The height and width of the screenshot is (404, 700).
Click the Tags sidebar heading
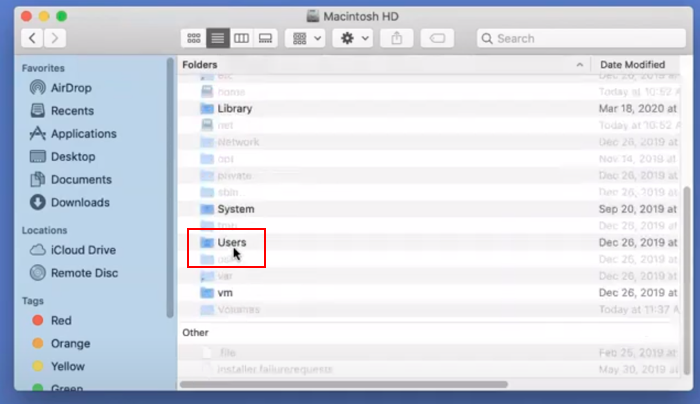click(33, 301)
